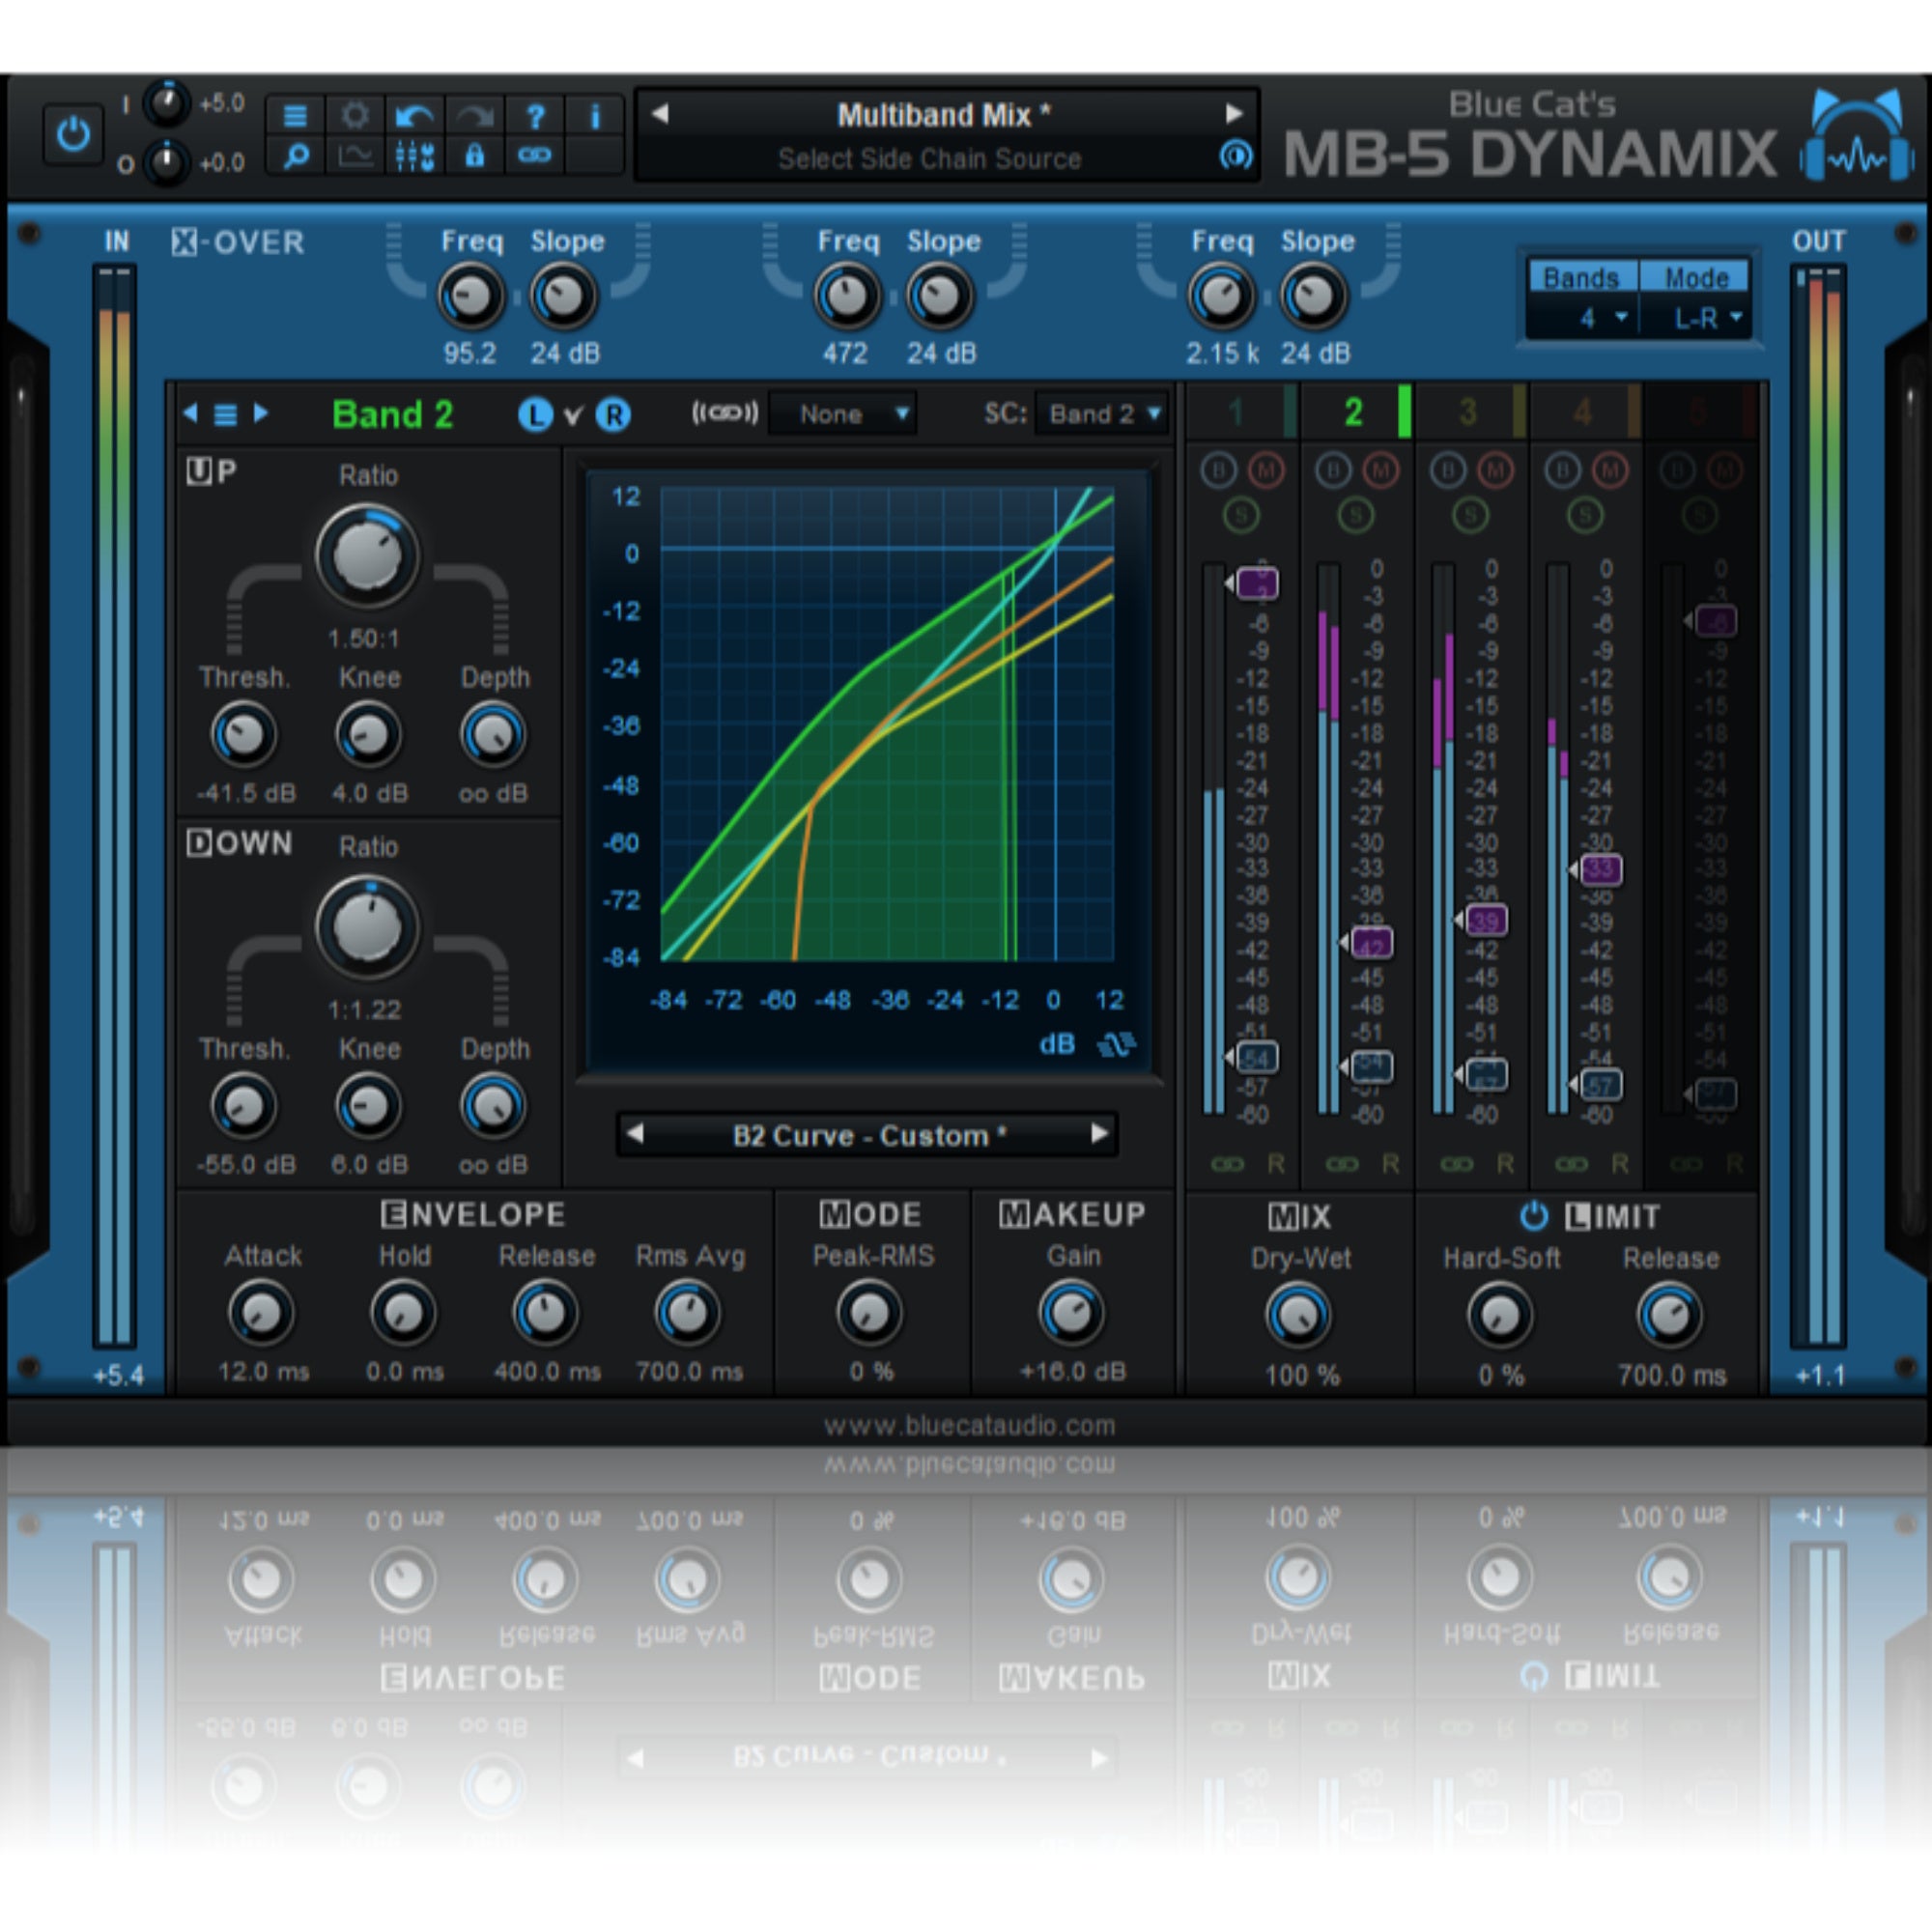This screenshot has height=1932, width=1932.
Task: Select band 2 tab
Action: point(1356,412)
